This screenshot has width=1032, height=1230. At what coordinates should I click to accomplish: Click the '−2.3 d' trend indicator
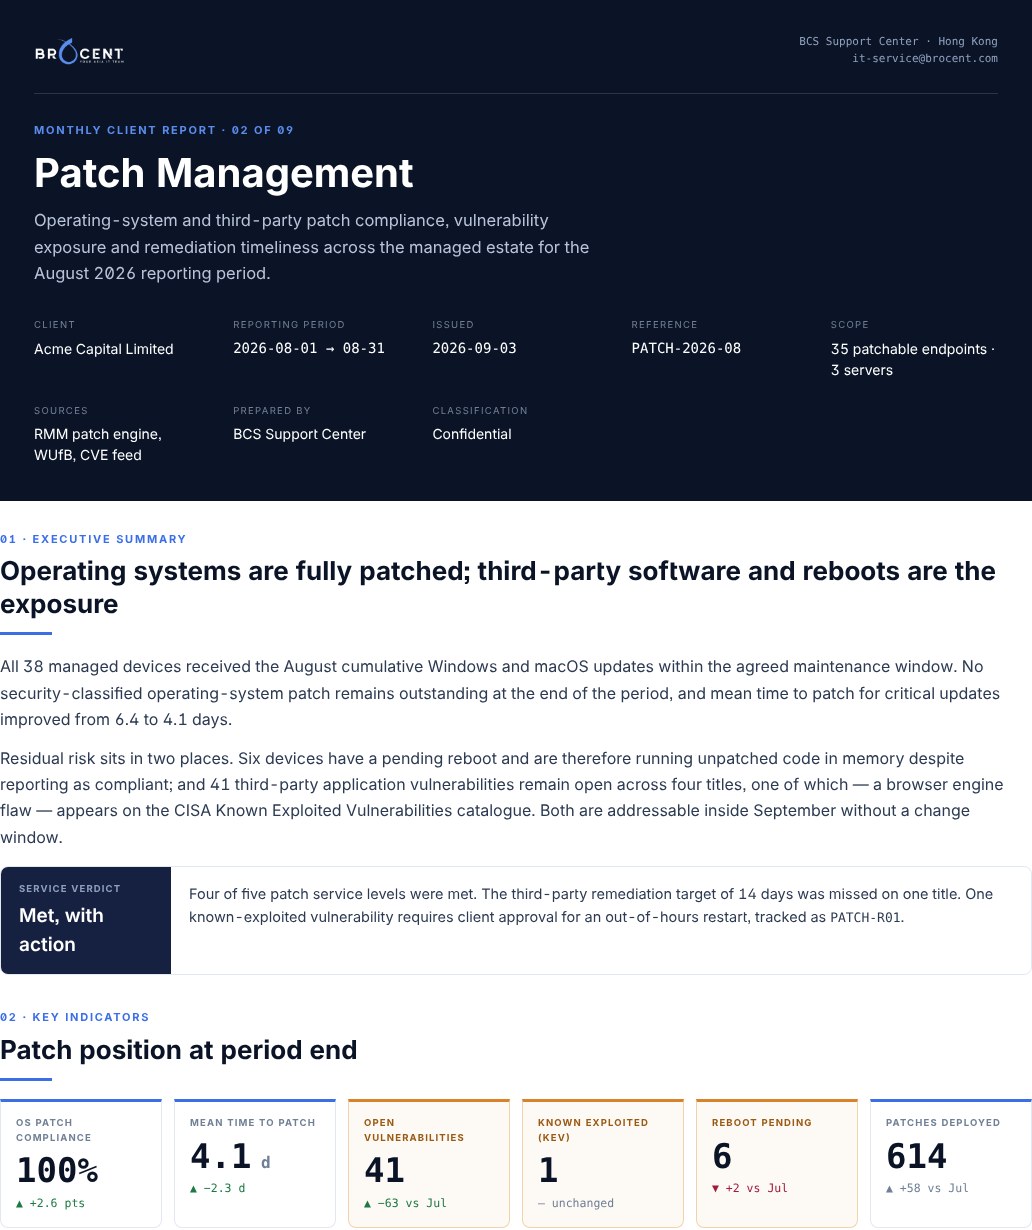pos(218,1188)
